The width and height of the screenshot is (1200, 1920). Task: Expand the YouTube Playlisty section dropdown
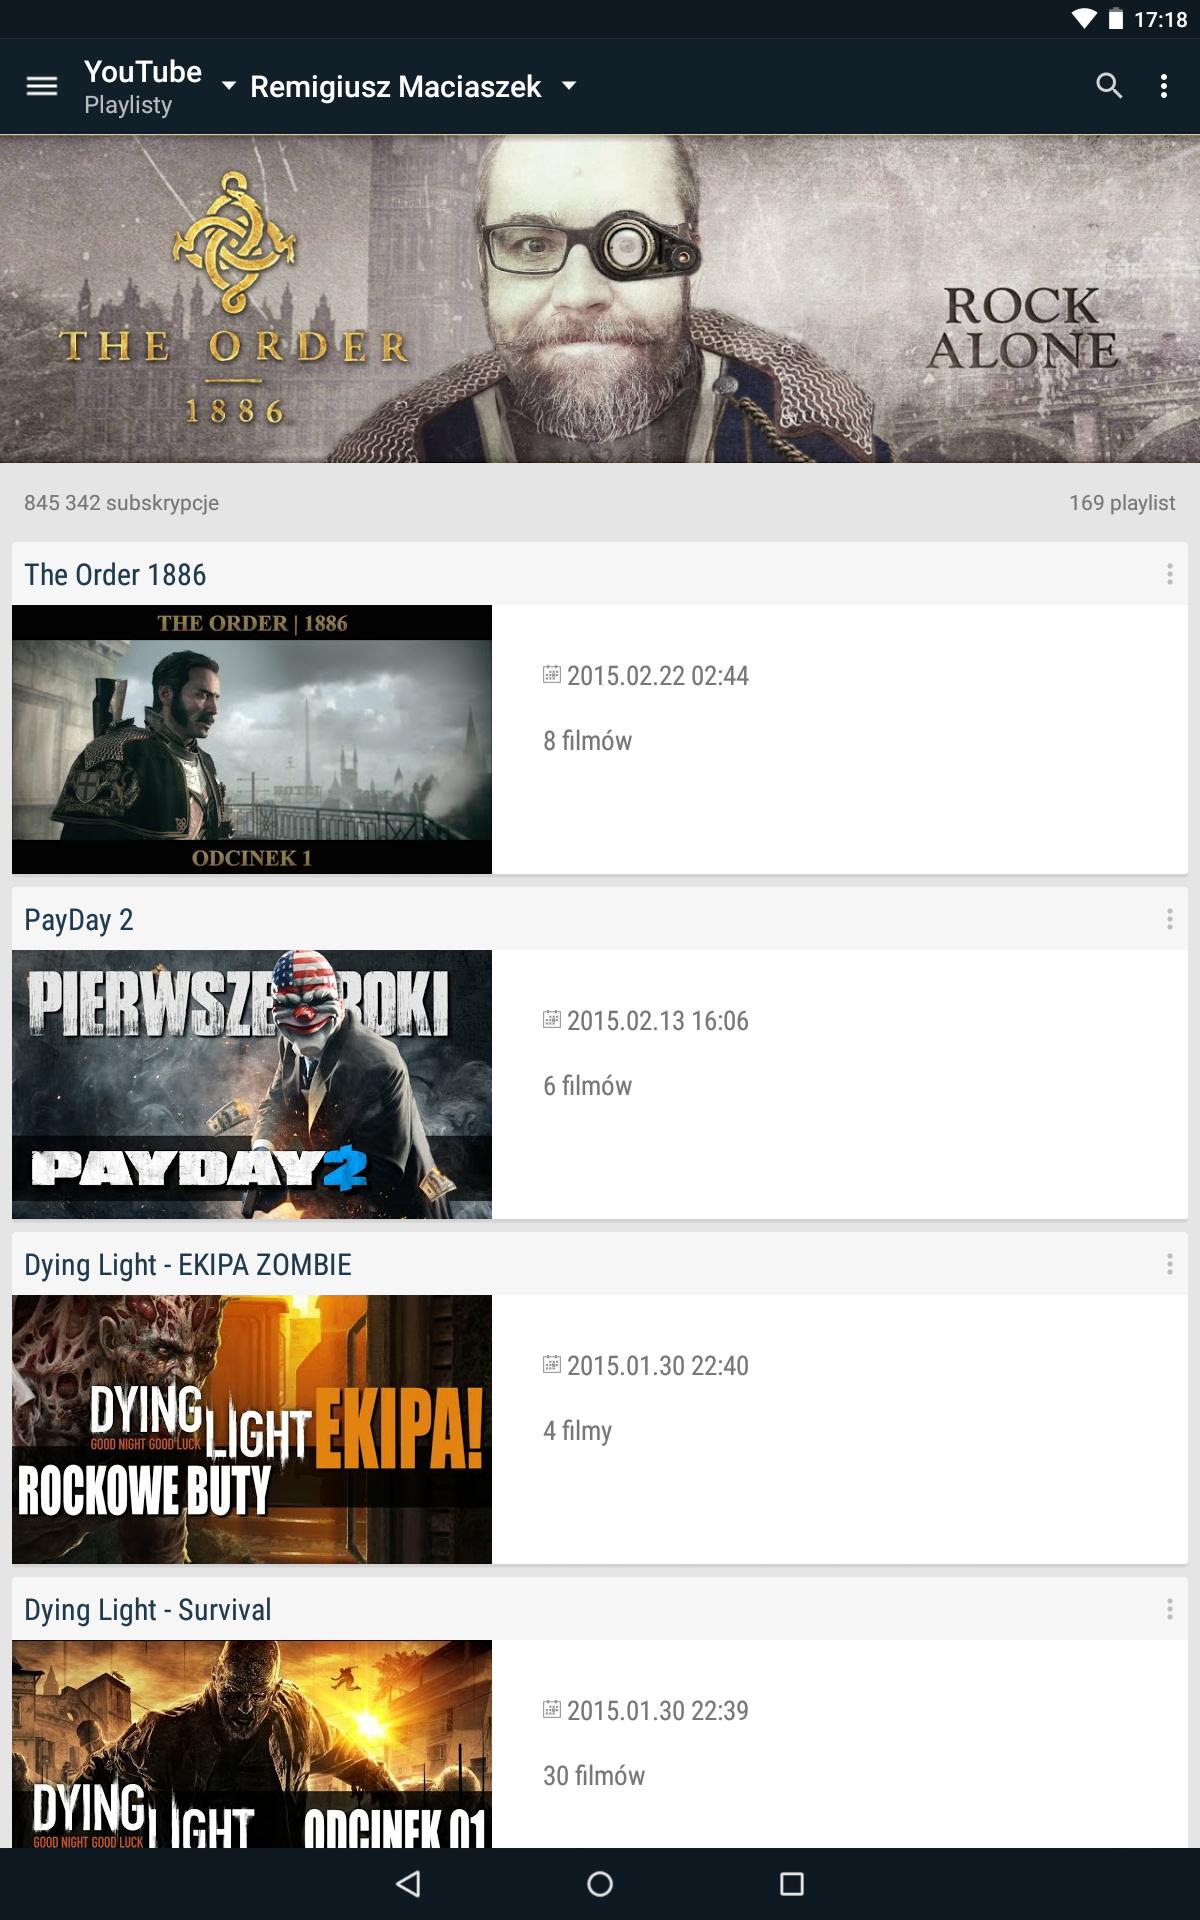160,86
